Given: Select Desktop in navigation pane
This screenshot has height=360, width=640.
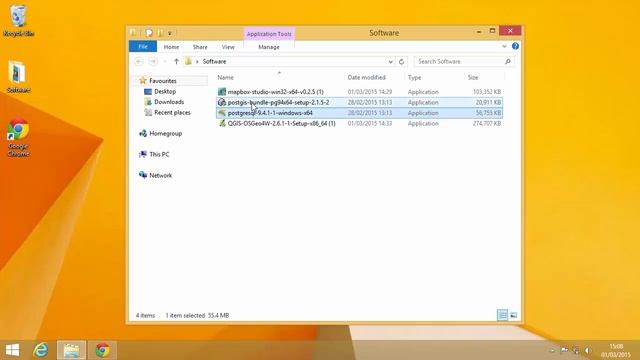Looking at the screenshot, I should 165,91.
